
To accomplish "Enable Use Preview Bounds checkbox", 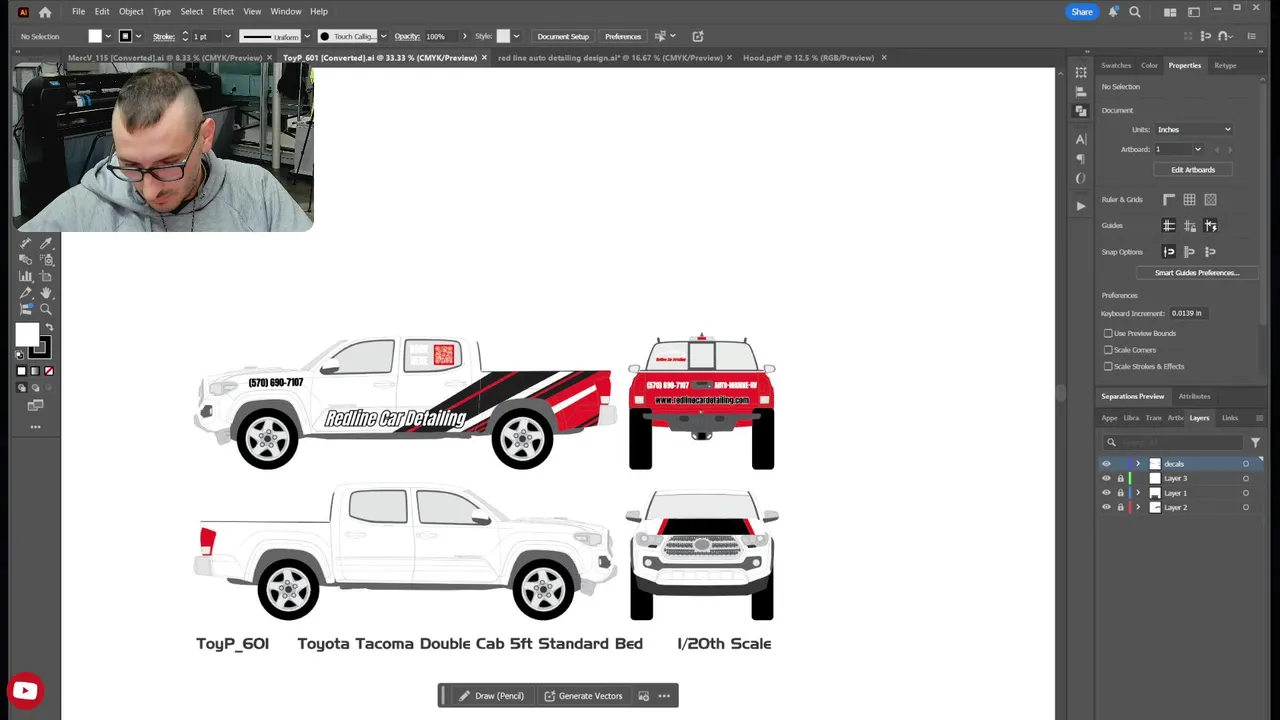I will click(1108, 333).
